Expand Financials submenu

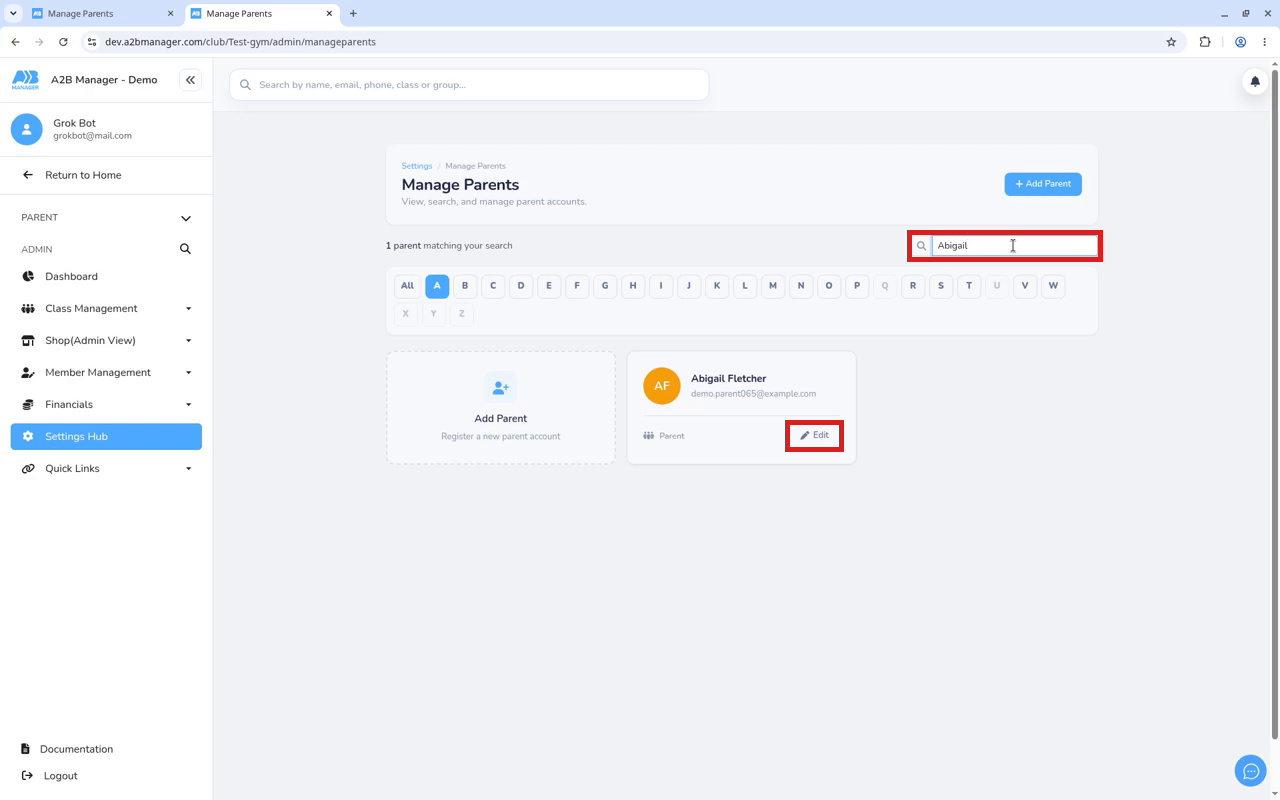[188, 405]
